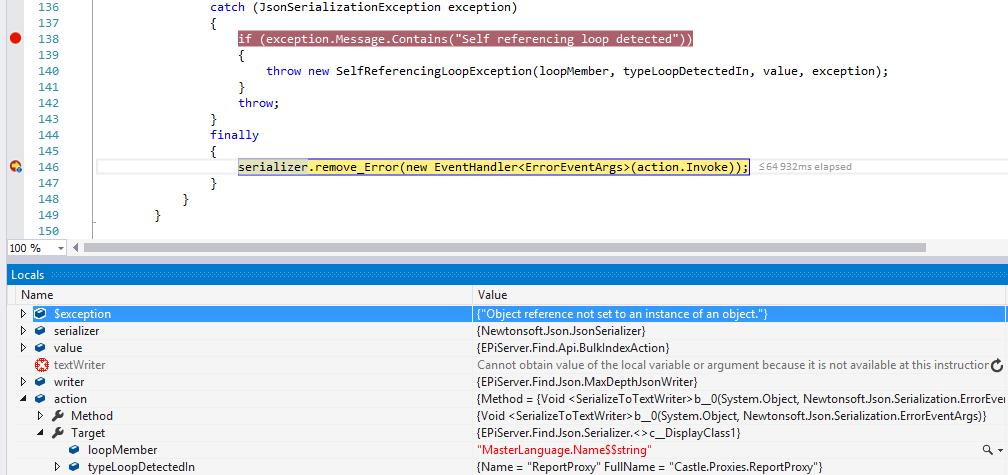The width and height of the screenshot is (1008, 475).
Task: Click the current-statement breakpoint marker on line 146
Action: 15,167
